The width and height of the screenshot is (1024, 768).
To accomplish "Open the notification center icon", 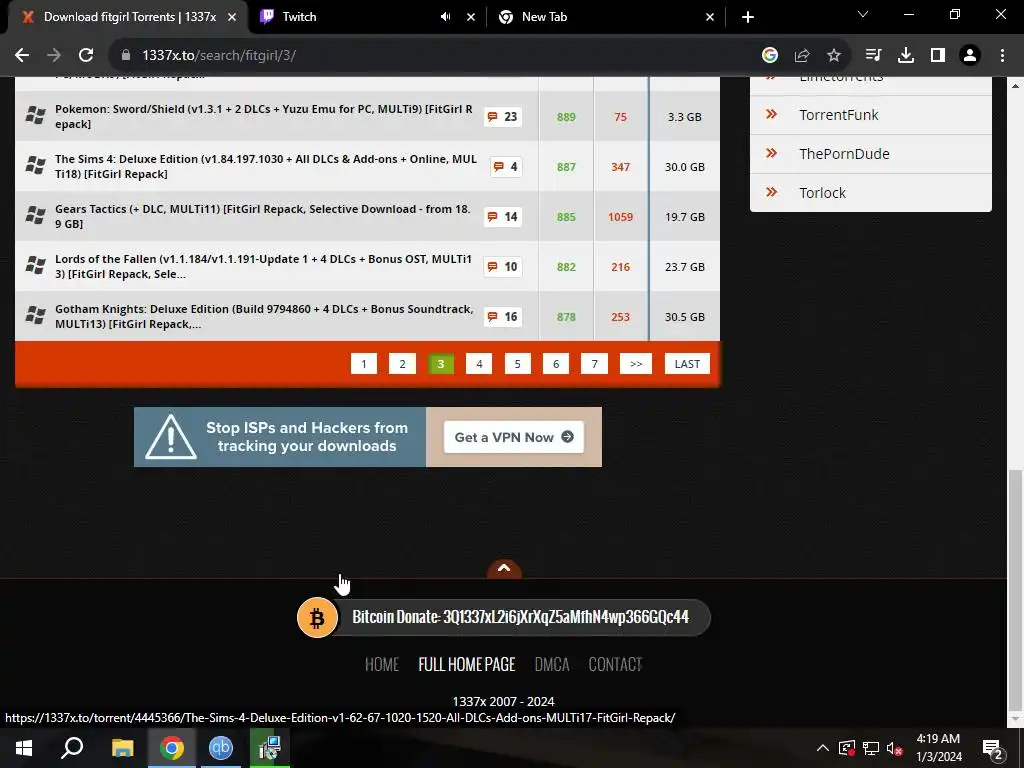I will click(x=993, y=749).
